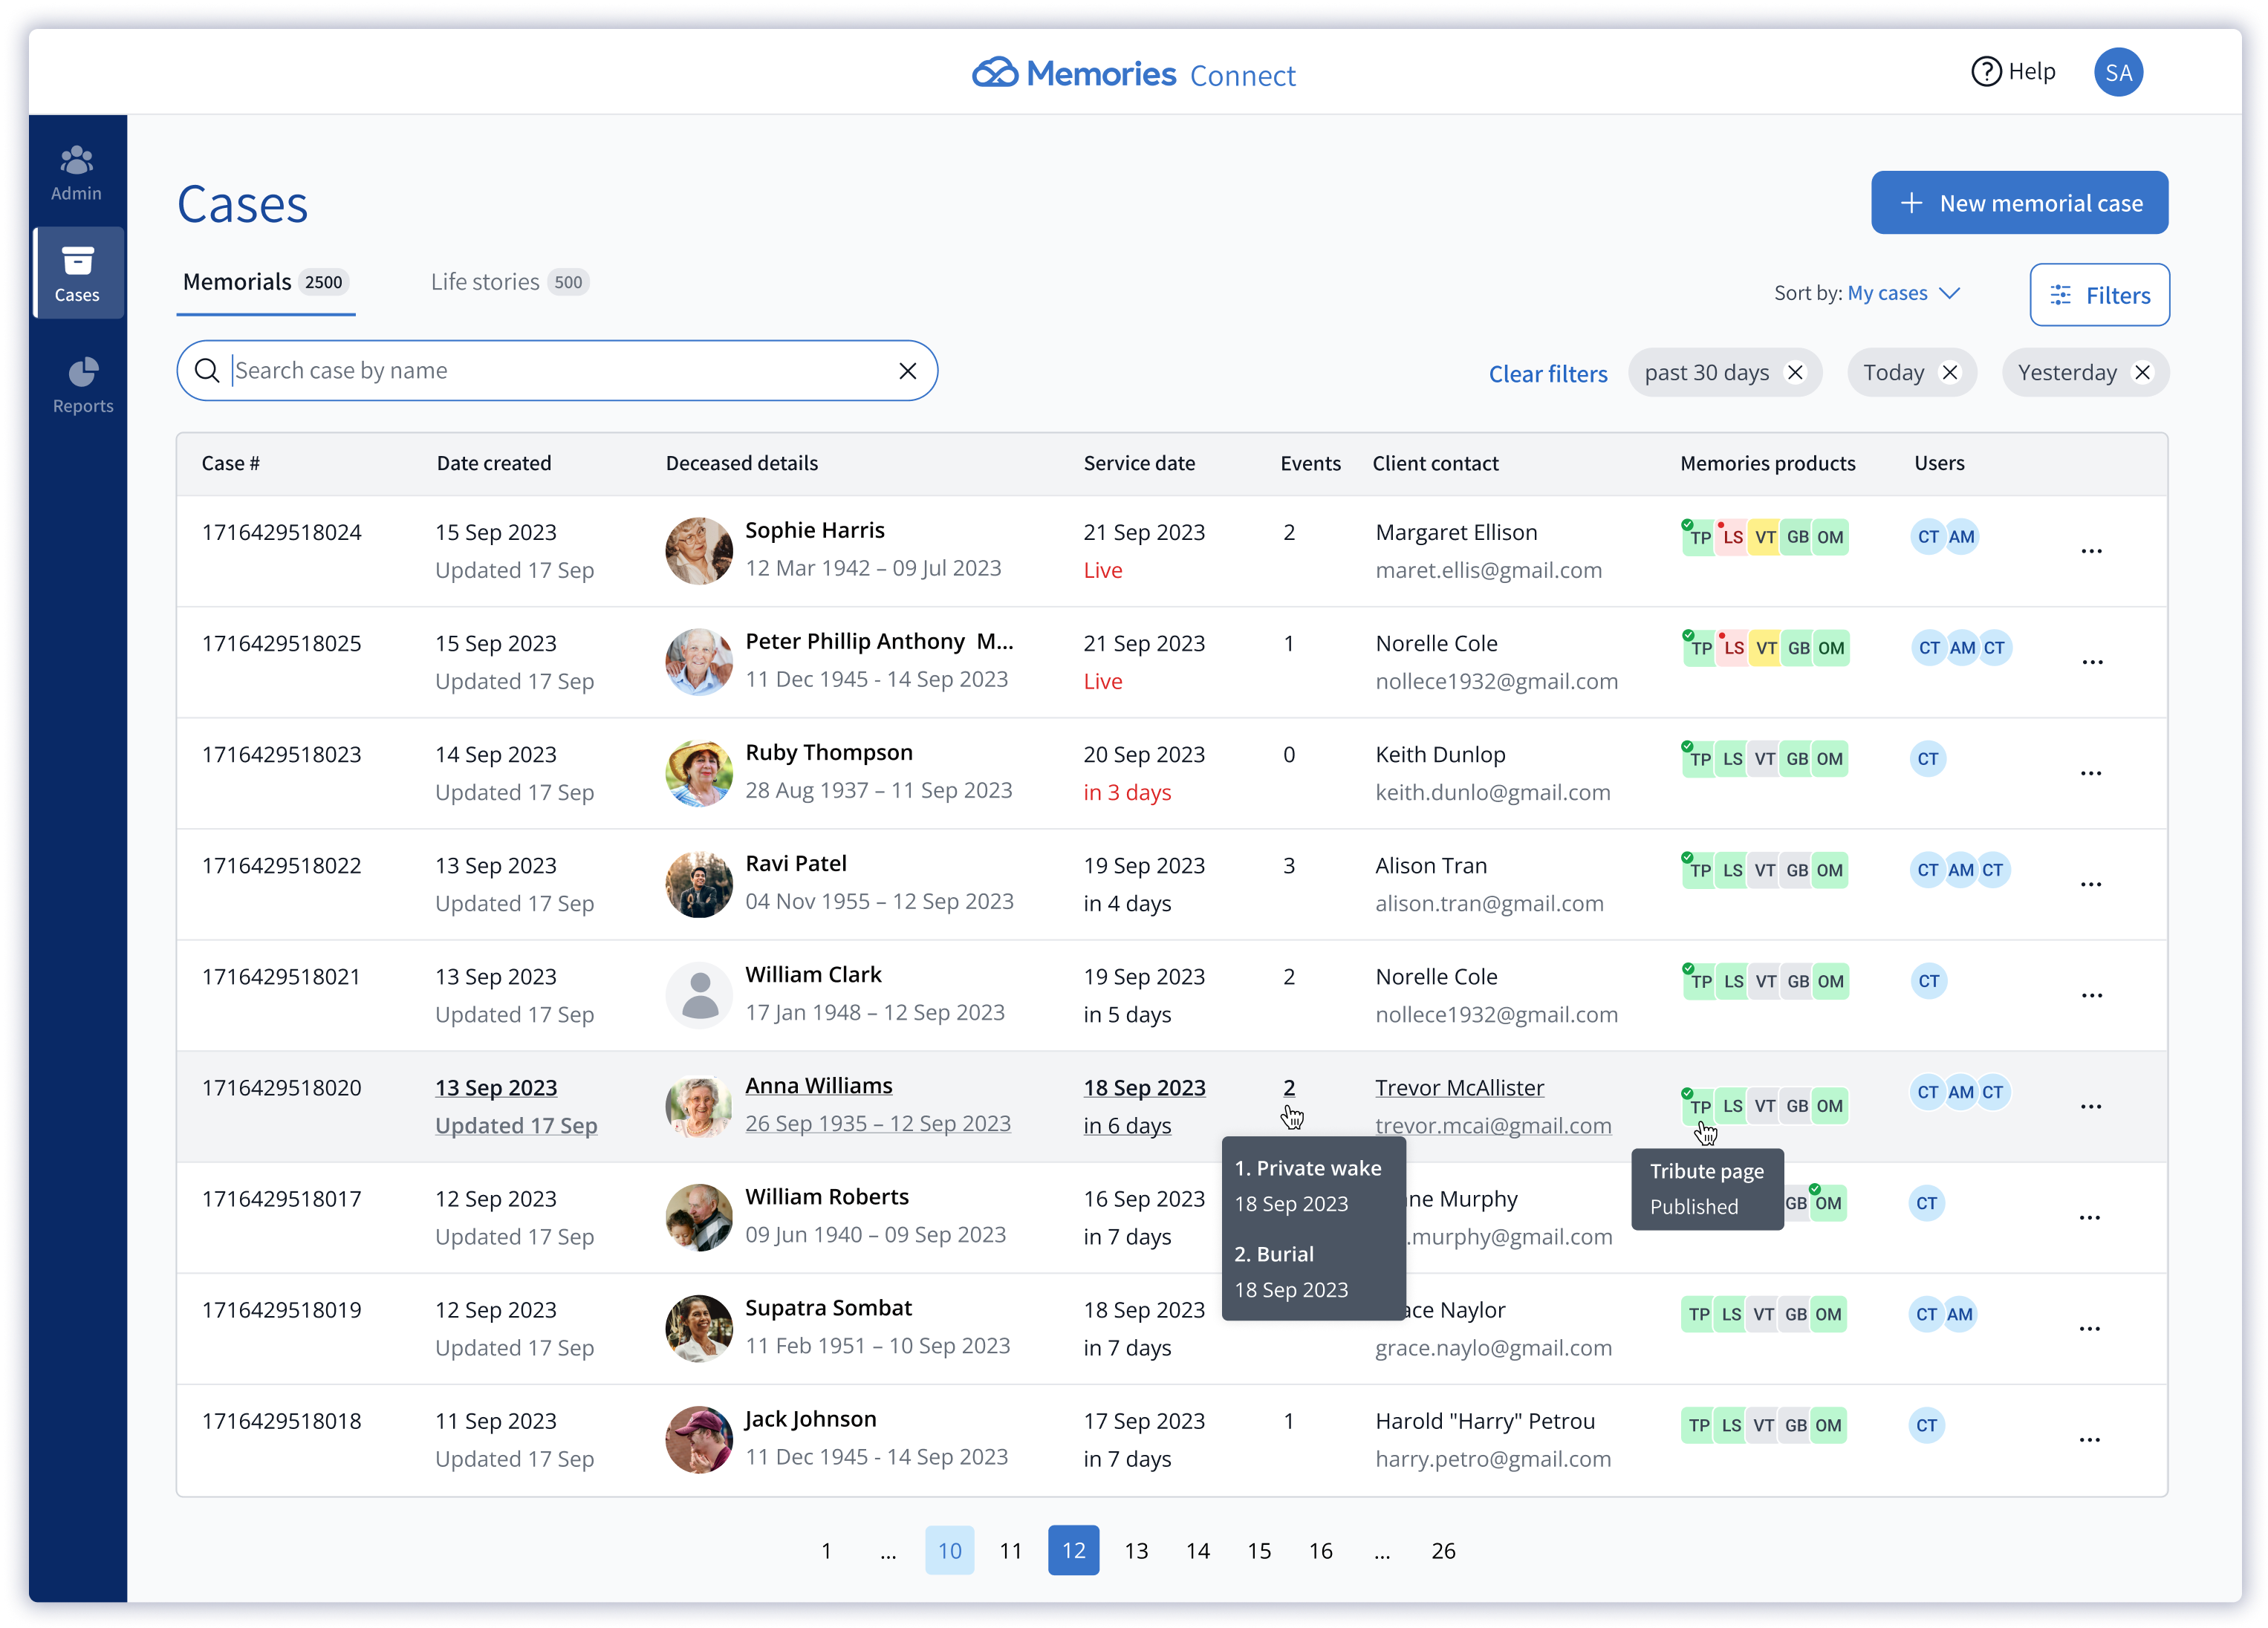Click the yellow VT badge for Sophie Harris
Screen dimensions: 2268x1628
coord(1765,537)
